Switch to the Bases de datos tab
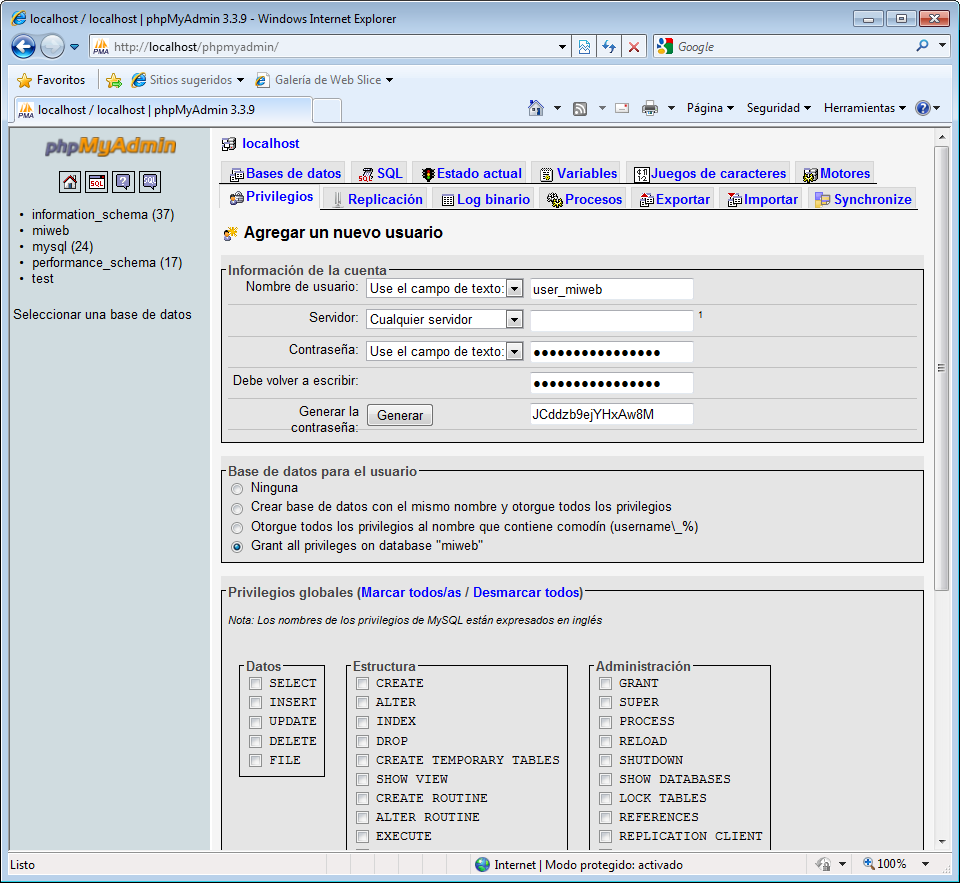The height and width of the screenshot is (883, 960). 285,173
